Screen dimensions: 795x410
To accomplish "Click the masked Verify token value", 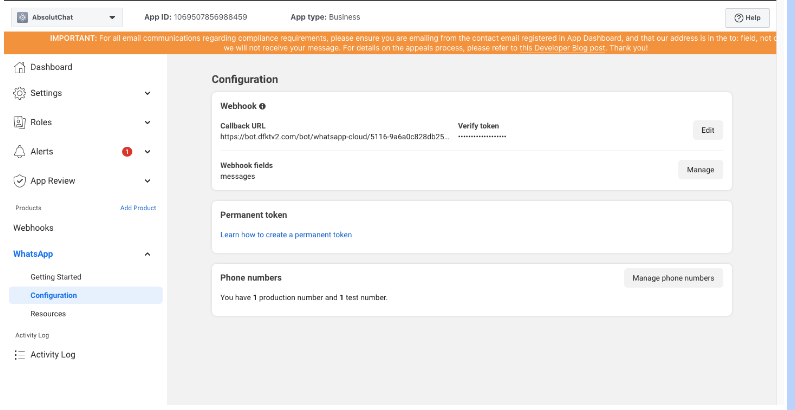I will click(x=482, y=137).
